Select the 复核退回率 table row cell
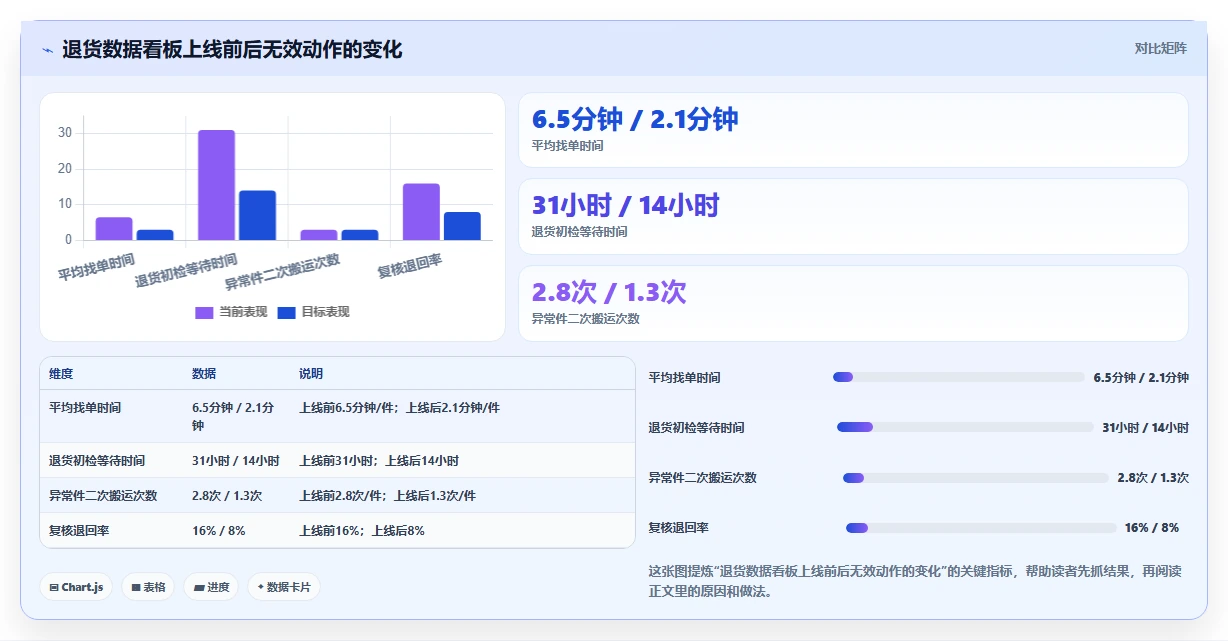This screenshot has height=641, width=1228. 79,531
